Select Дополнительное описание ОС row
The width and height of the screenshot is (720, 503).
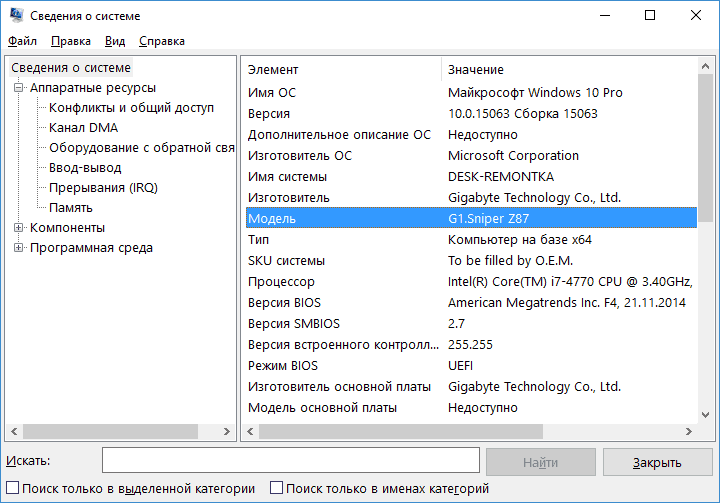[x=471, y=135]
